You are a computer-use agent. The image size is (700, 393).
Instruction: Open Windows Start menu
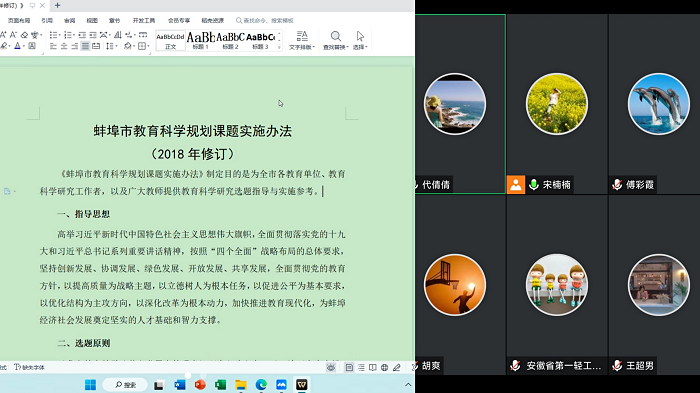(90, 385)
